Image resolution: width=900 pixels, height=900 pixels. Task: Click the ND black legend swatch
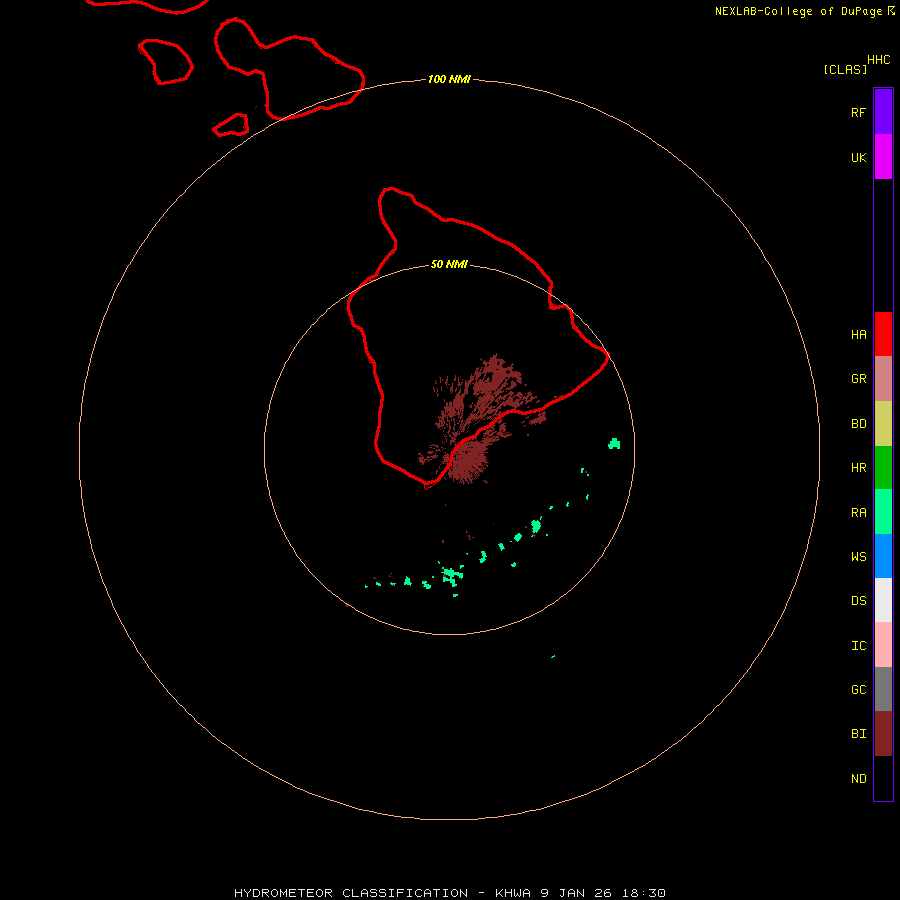(883, 778)
